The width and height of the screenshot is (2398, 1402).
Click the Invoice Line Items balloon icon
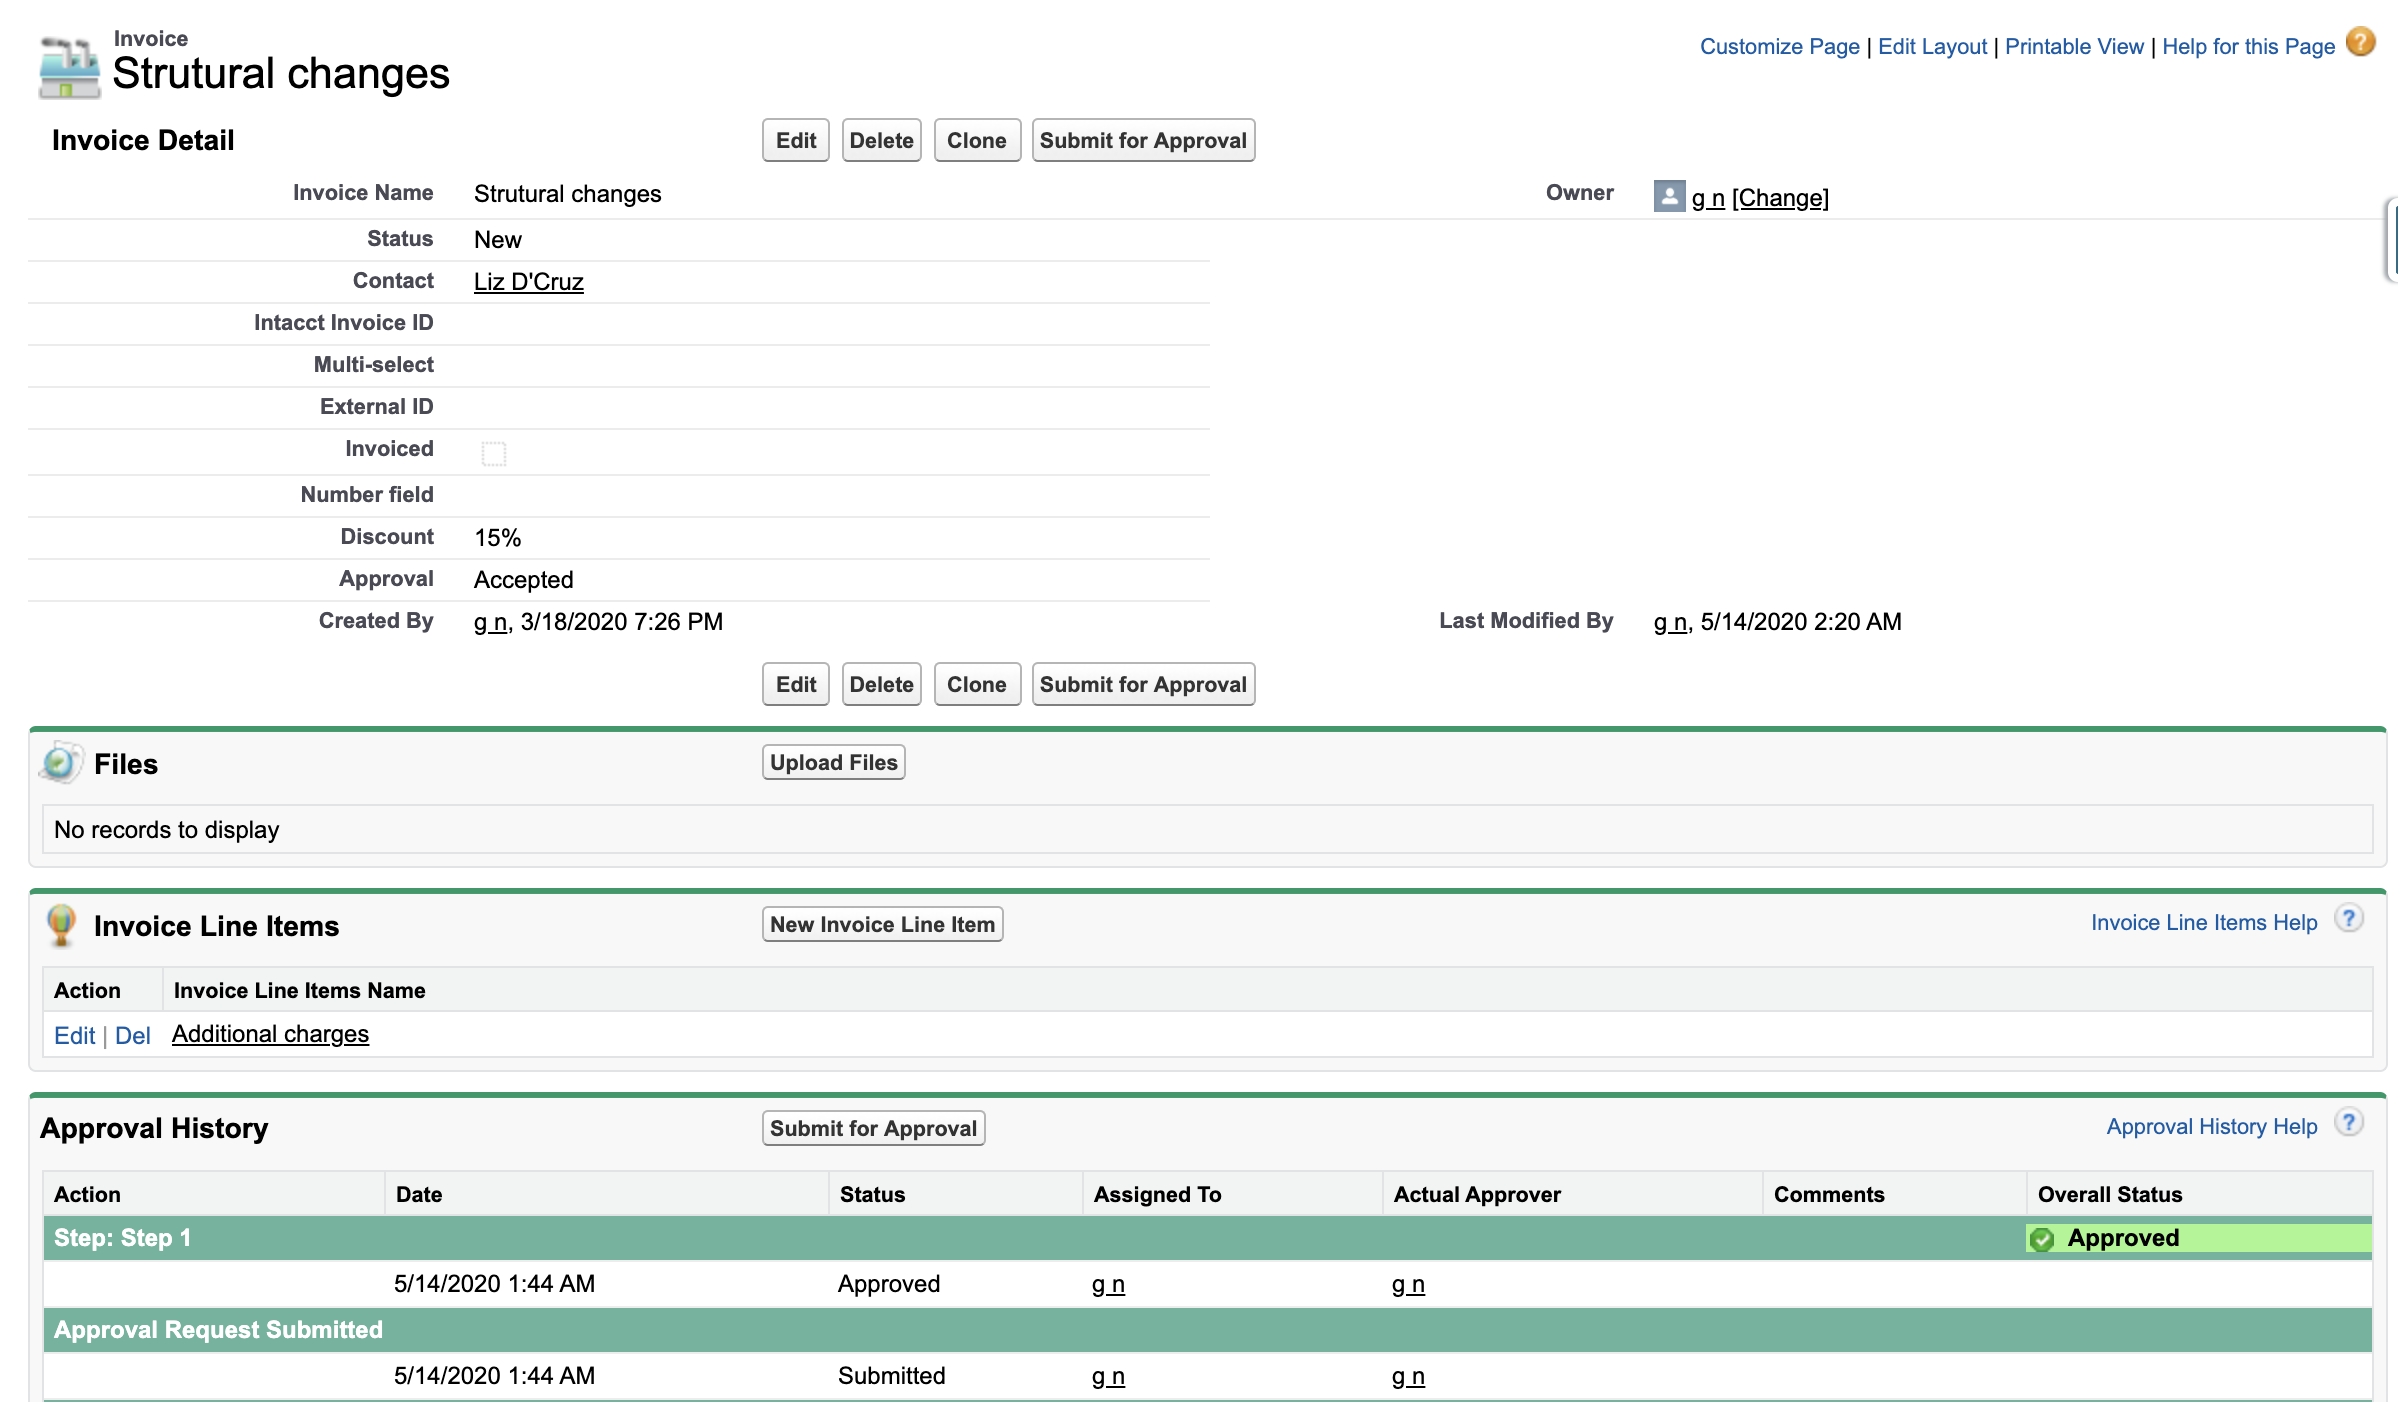tap(61, 924)
